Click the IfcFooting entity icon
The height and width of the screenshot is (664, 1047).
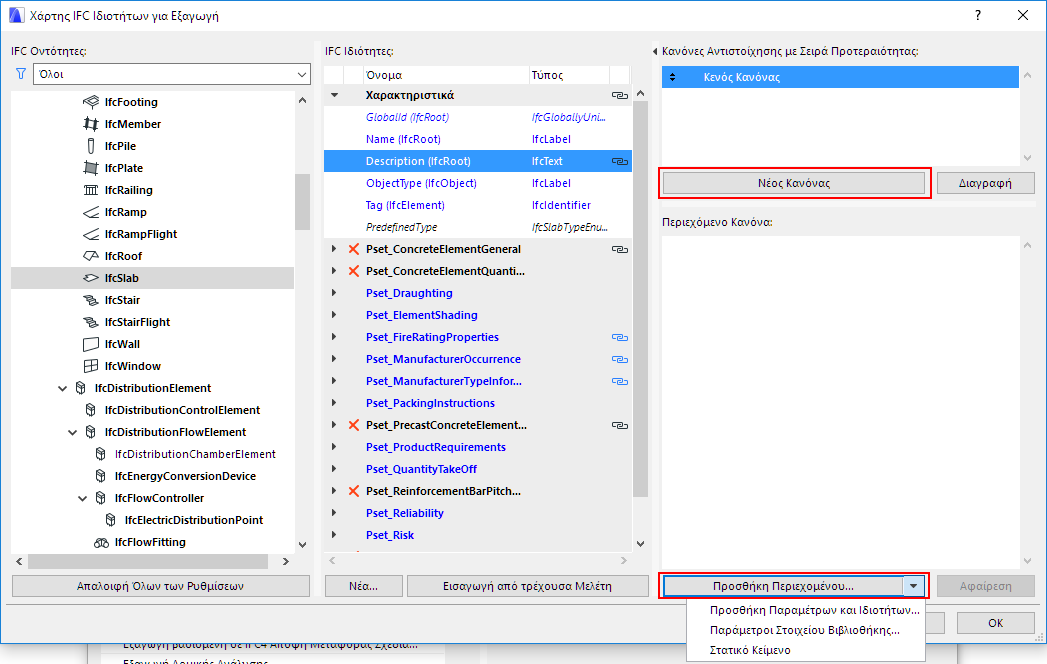[x=91, y=102]
